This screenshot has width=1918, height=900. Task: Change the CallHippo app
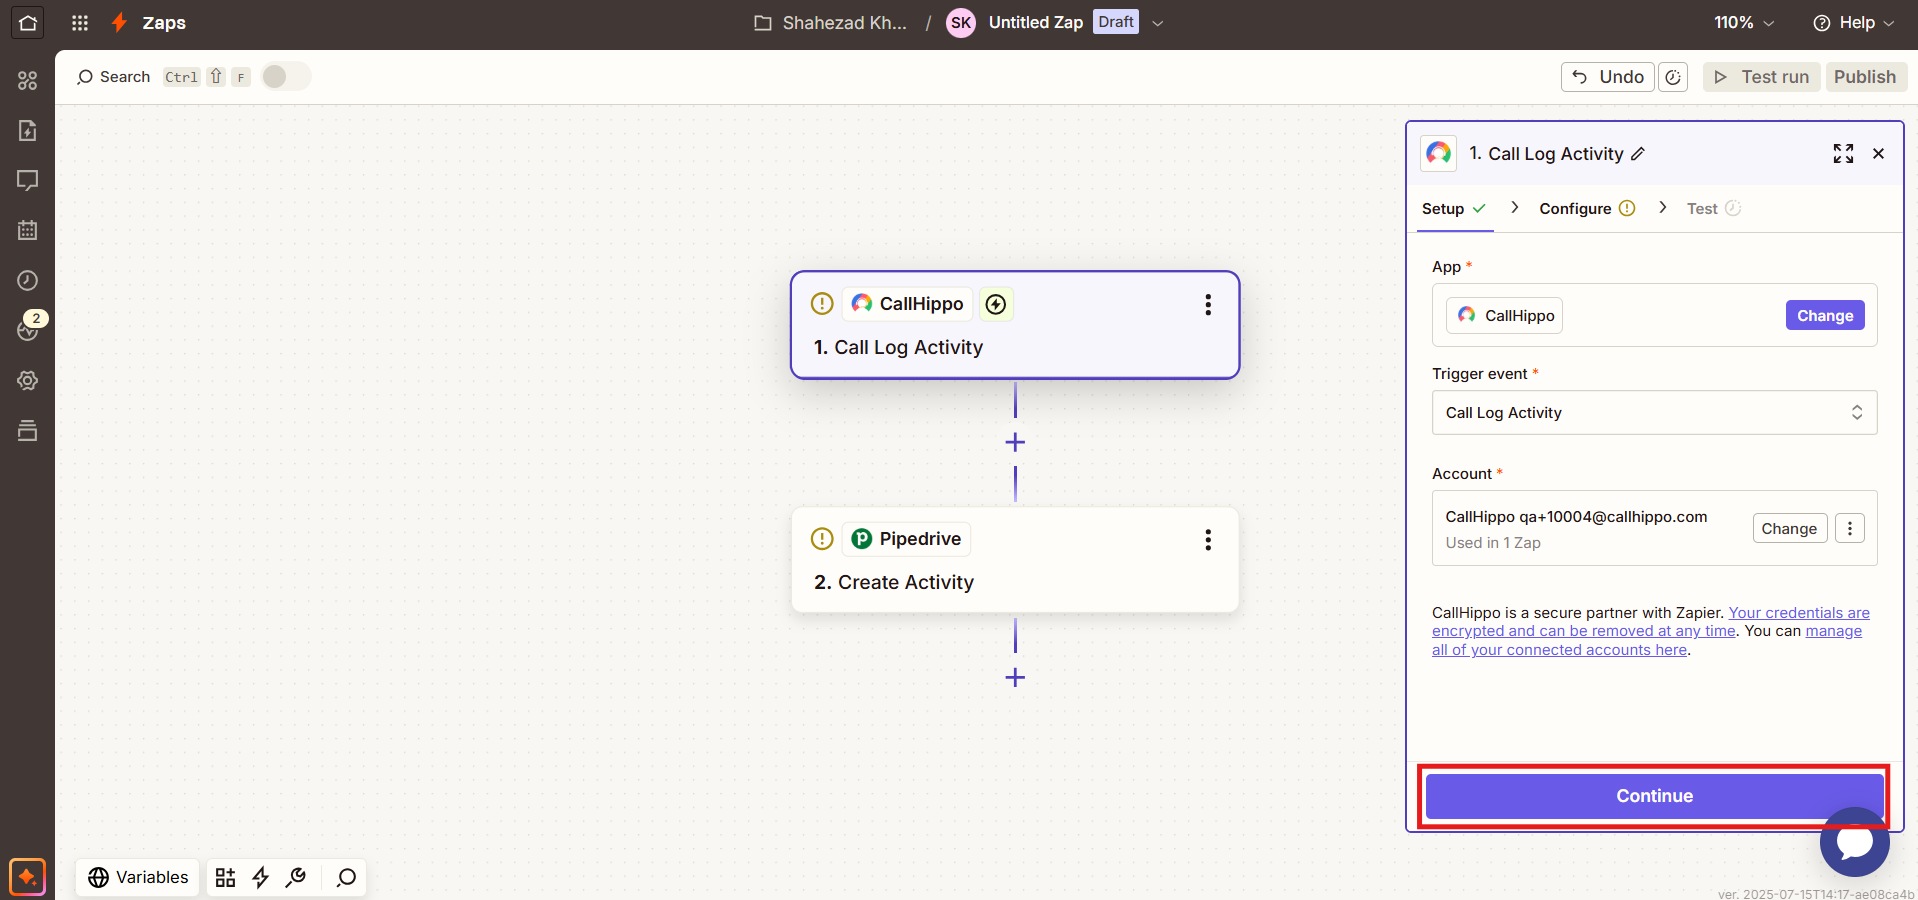pos(1825,315)
